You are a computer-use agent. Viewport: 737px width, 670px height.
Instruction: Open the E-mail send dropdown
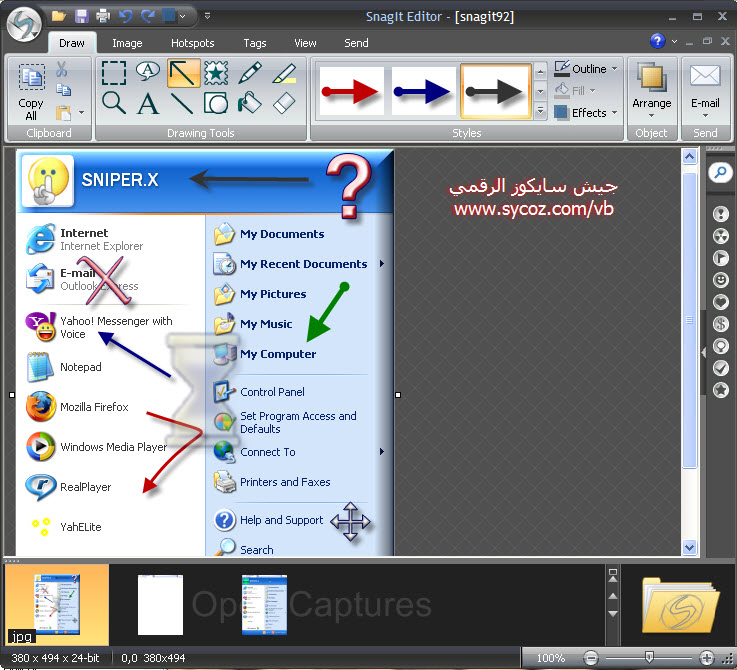[x=705, y=91]
